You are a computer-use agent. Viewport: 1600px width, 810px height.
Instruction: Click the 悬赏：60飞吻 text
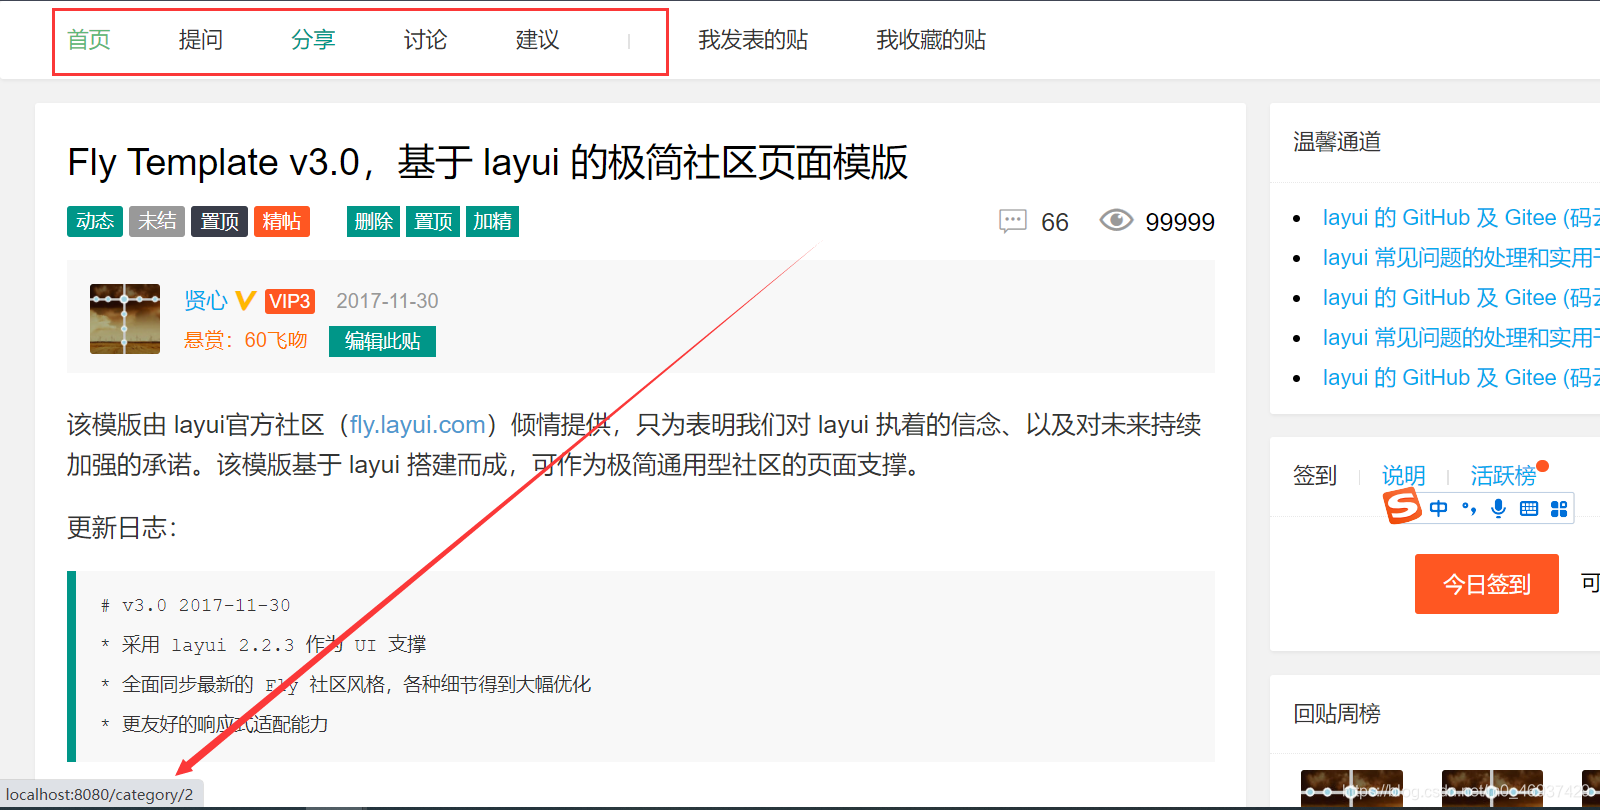click(x=246, y=340)
